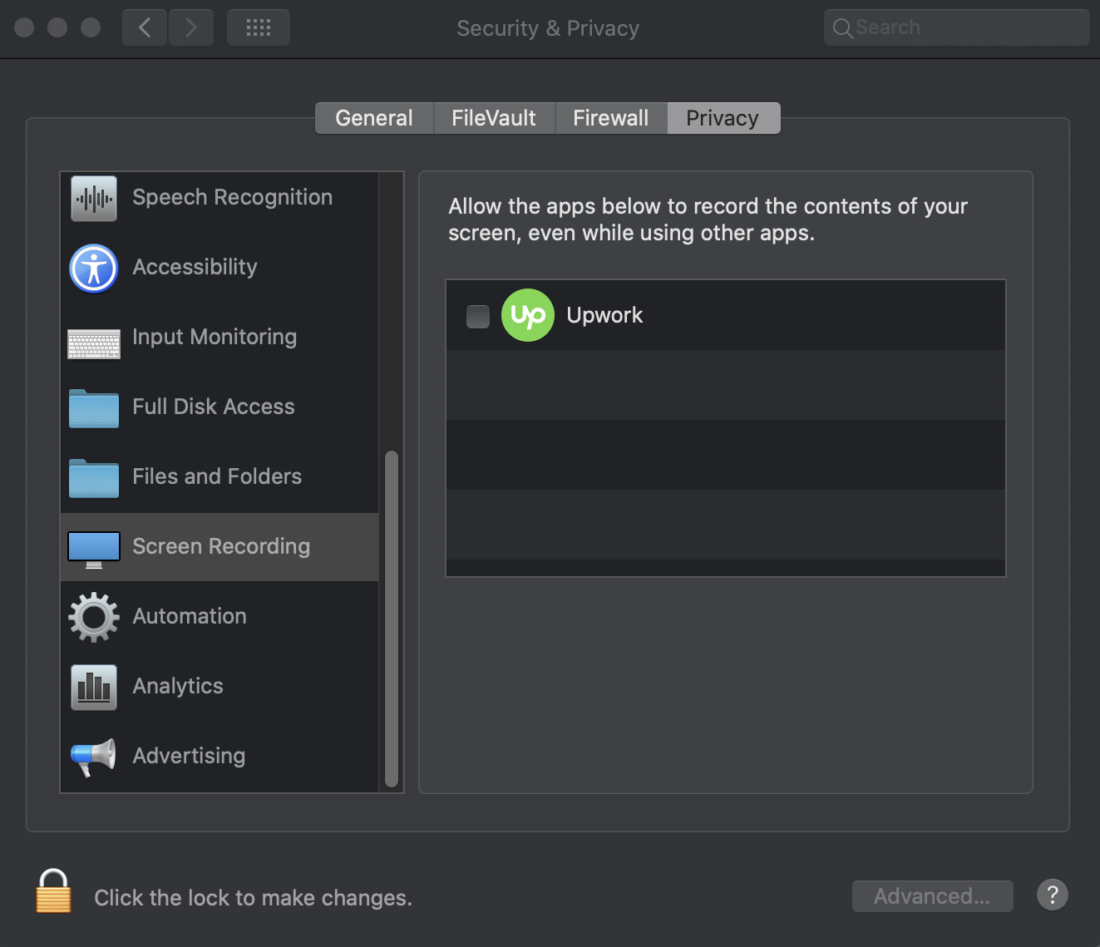Click the Advertising megaphone icon
The height and width of the screenshot is (947, 1100).
tap(93, 757)
